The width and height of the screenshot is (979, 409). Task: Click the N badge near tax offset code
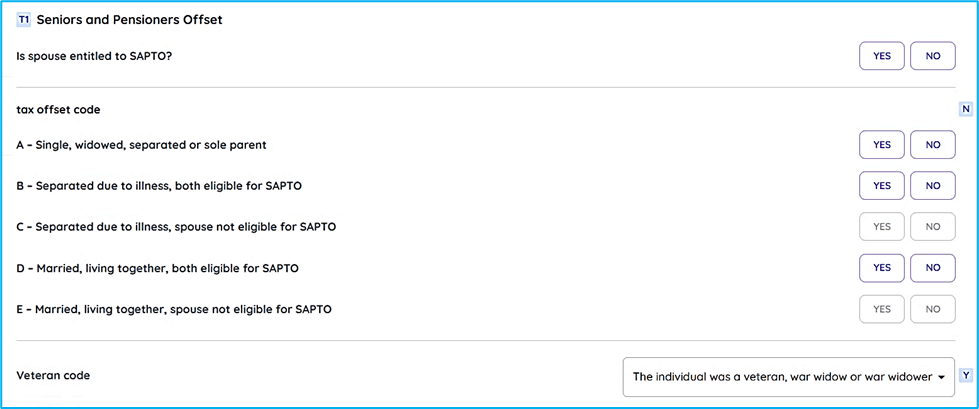click(x=966, y=109)
